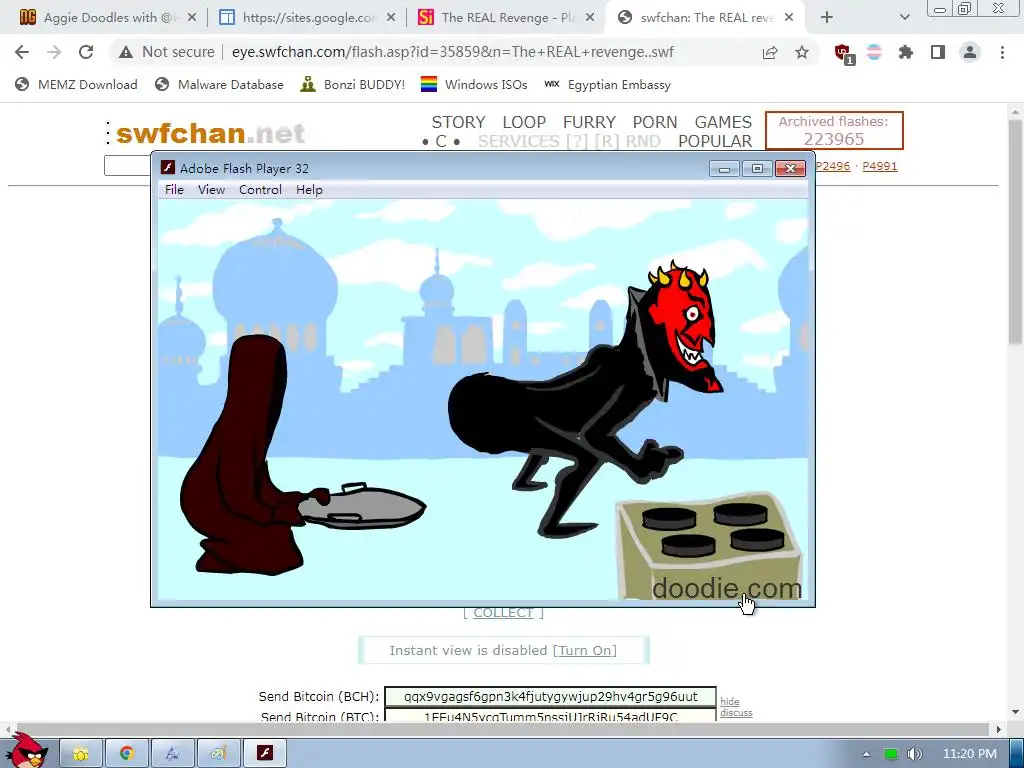Reload the swfchan page
The image size is (1024, 768).
point(86,52)
